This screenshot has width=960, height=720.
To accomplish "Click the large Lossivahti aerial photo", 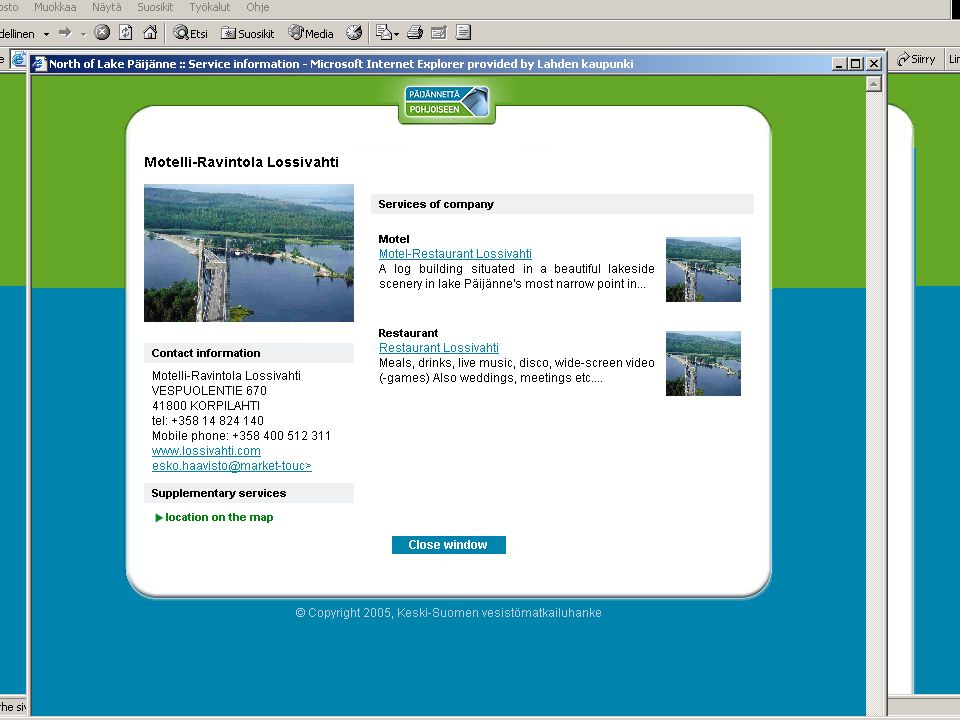I will (x=249, y=253).
